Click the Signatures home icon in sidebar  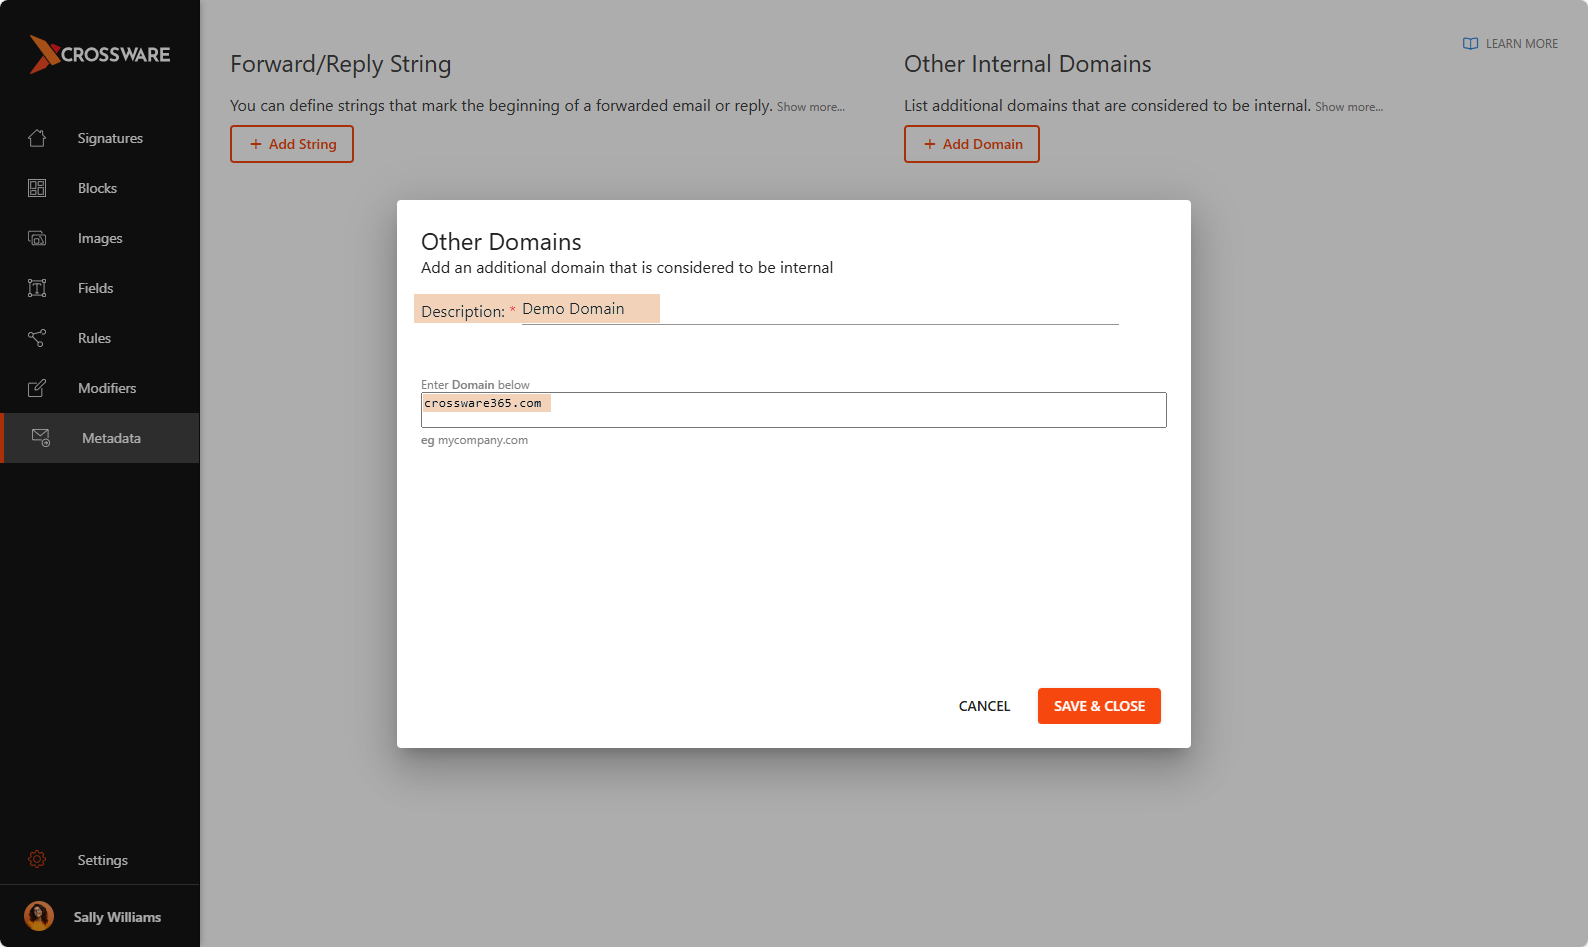pos(37,138)
